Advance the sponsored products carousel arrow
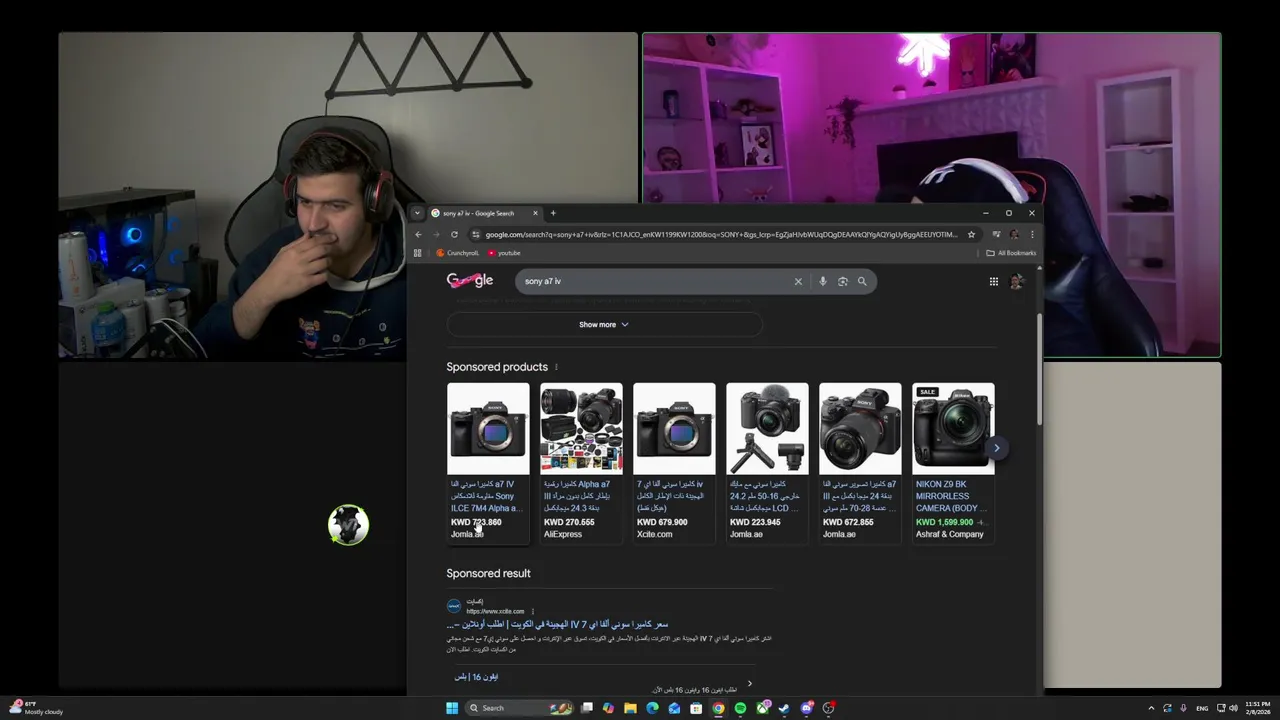The height and width of the screenshot is (720, 1280). (996, 448)
